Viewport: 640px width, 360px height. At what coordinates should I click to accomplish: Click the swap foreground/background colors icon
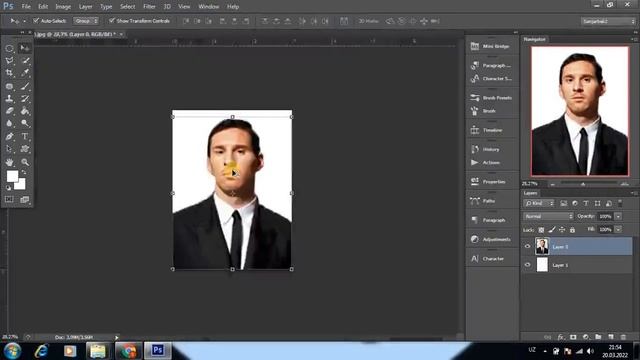(x=24, y=173)
